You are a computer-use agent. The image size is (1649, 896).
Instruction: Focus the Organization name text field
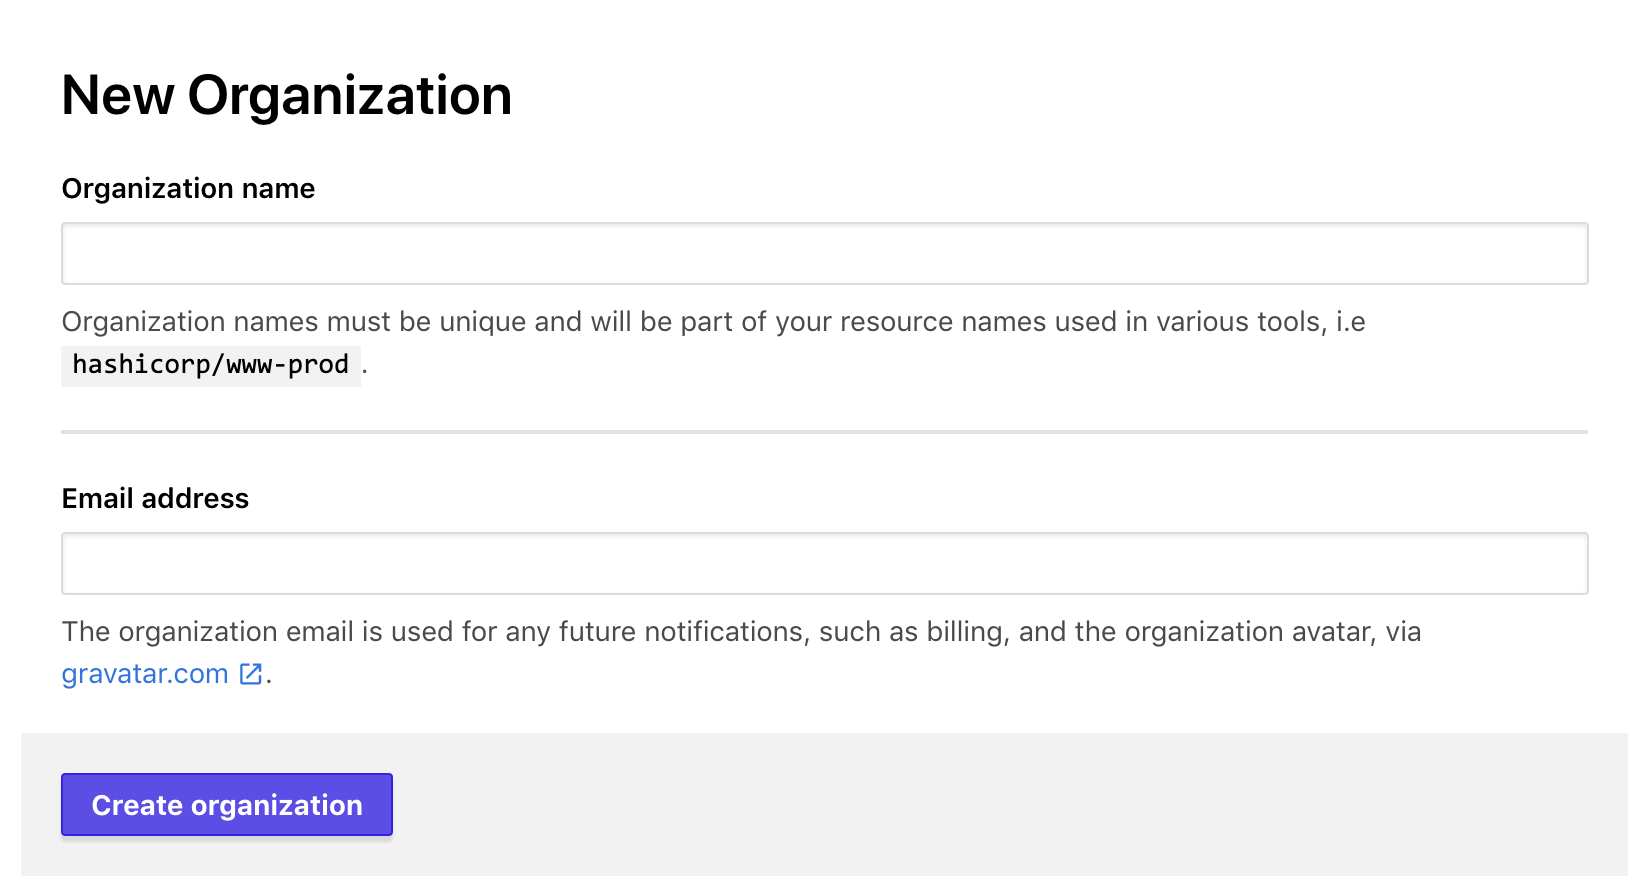tap(824, 254)
